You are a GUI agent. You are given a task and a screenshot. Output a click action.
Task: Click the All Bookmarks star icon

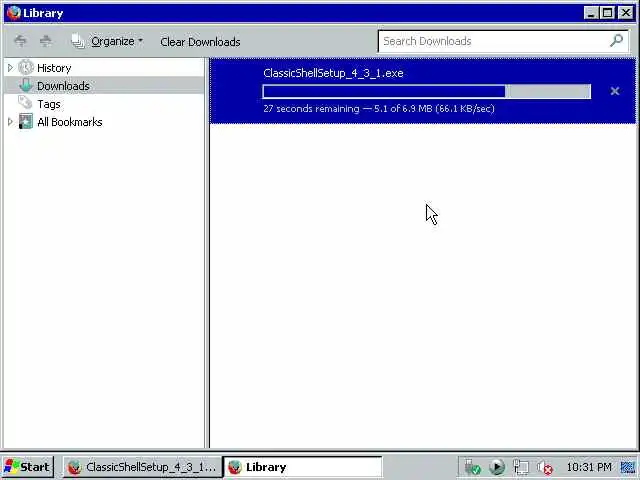pos(26,122)
